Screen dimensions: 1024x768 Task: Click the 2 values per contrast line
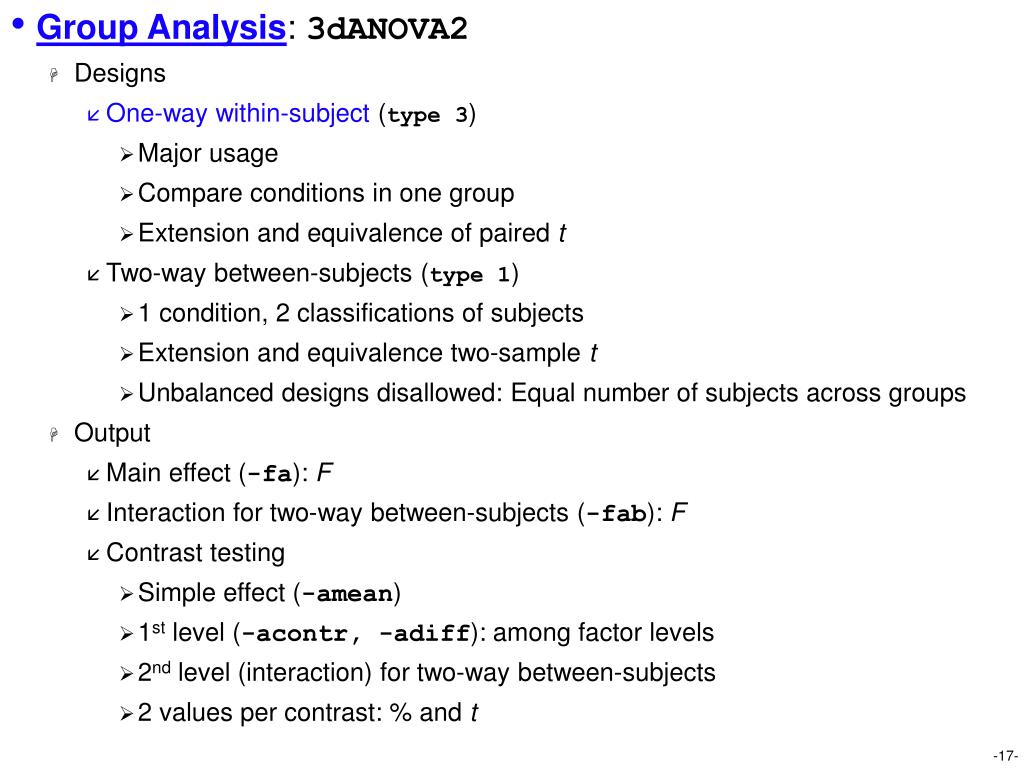click(x=308, y=712)
